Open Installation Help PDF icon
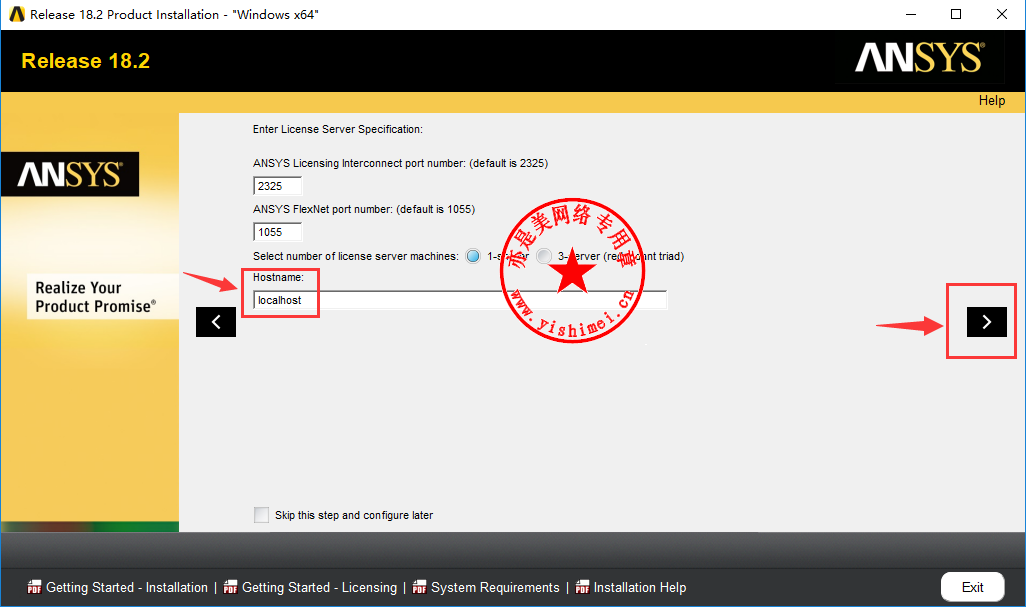Image resolution: width=1026 pixels, height=607 pixels. [x=582, y=587]
